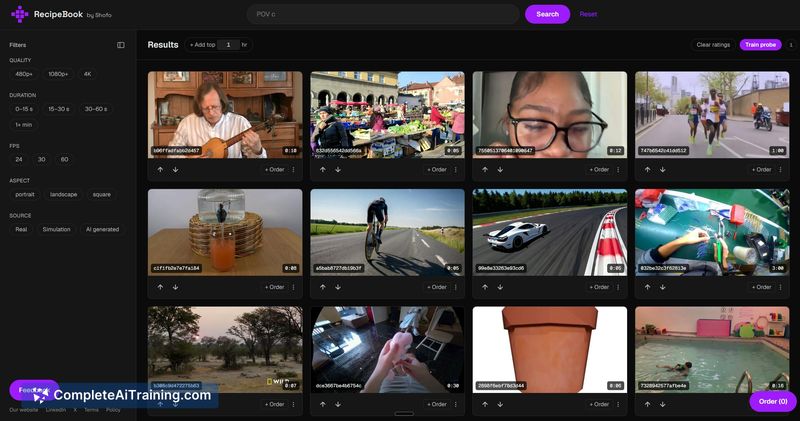Open the woman with glasses thumbnail
The width and height of the screenshot is (800, 421).
click(549, 115)
